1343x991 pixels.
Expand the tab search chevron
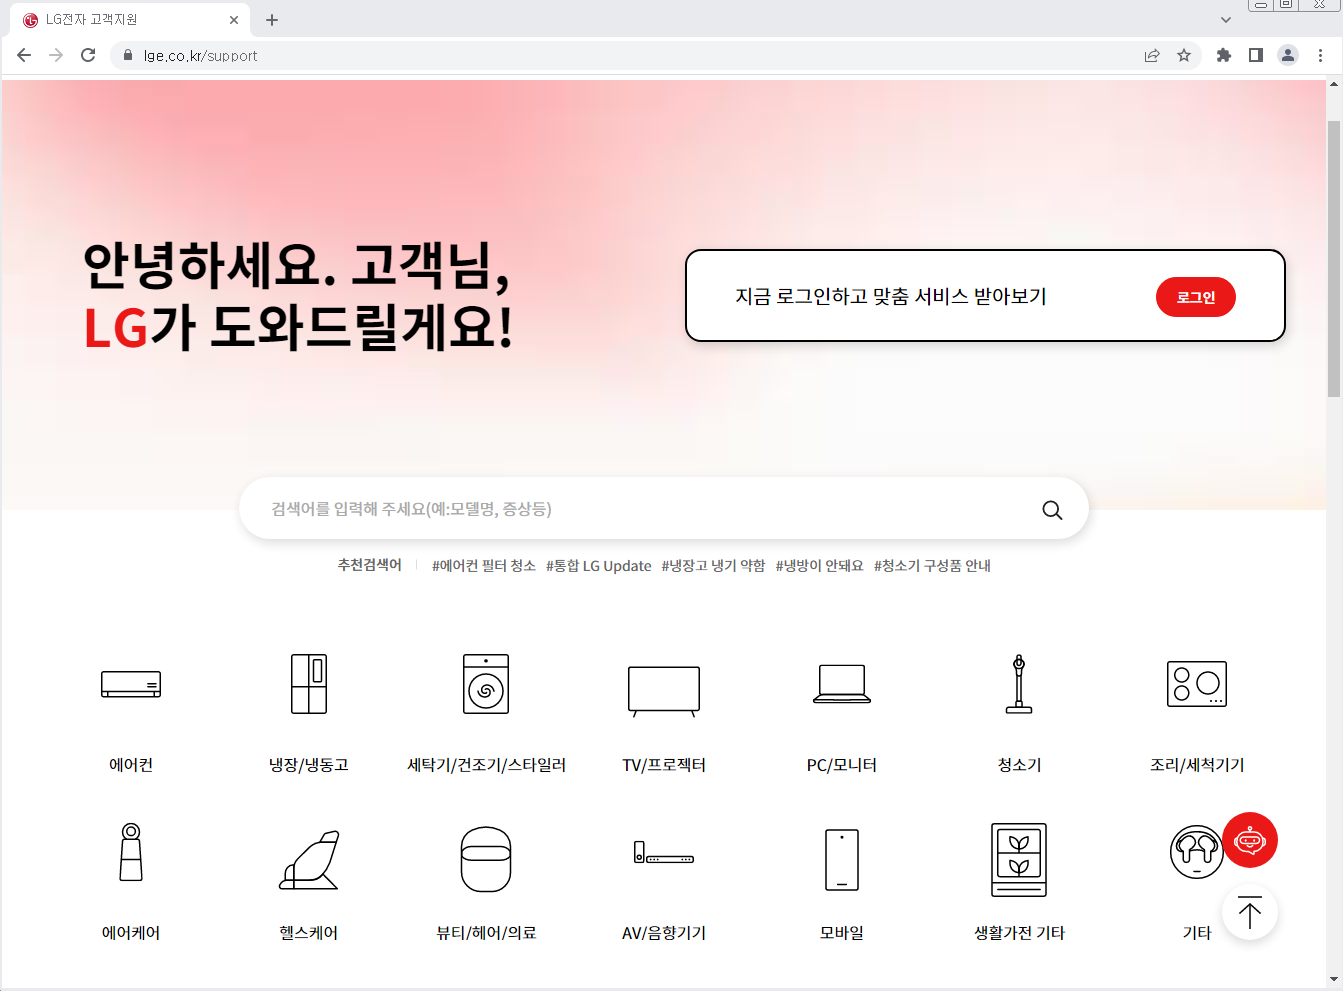pos(1226,19)
